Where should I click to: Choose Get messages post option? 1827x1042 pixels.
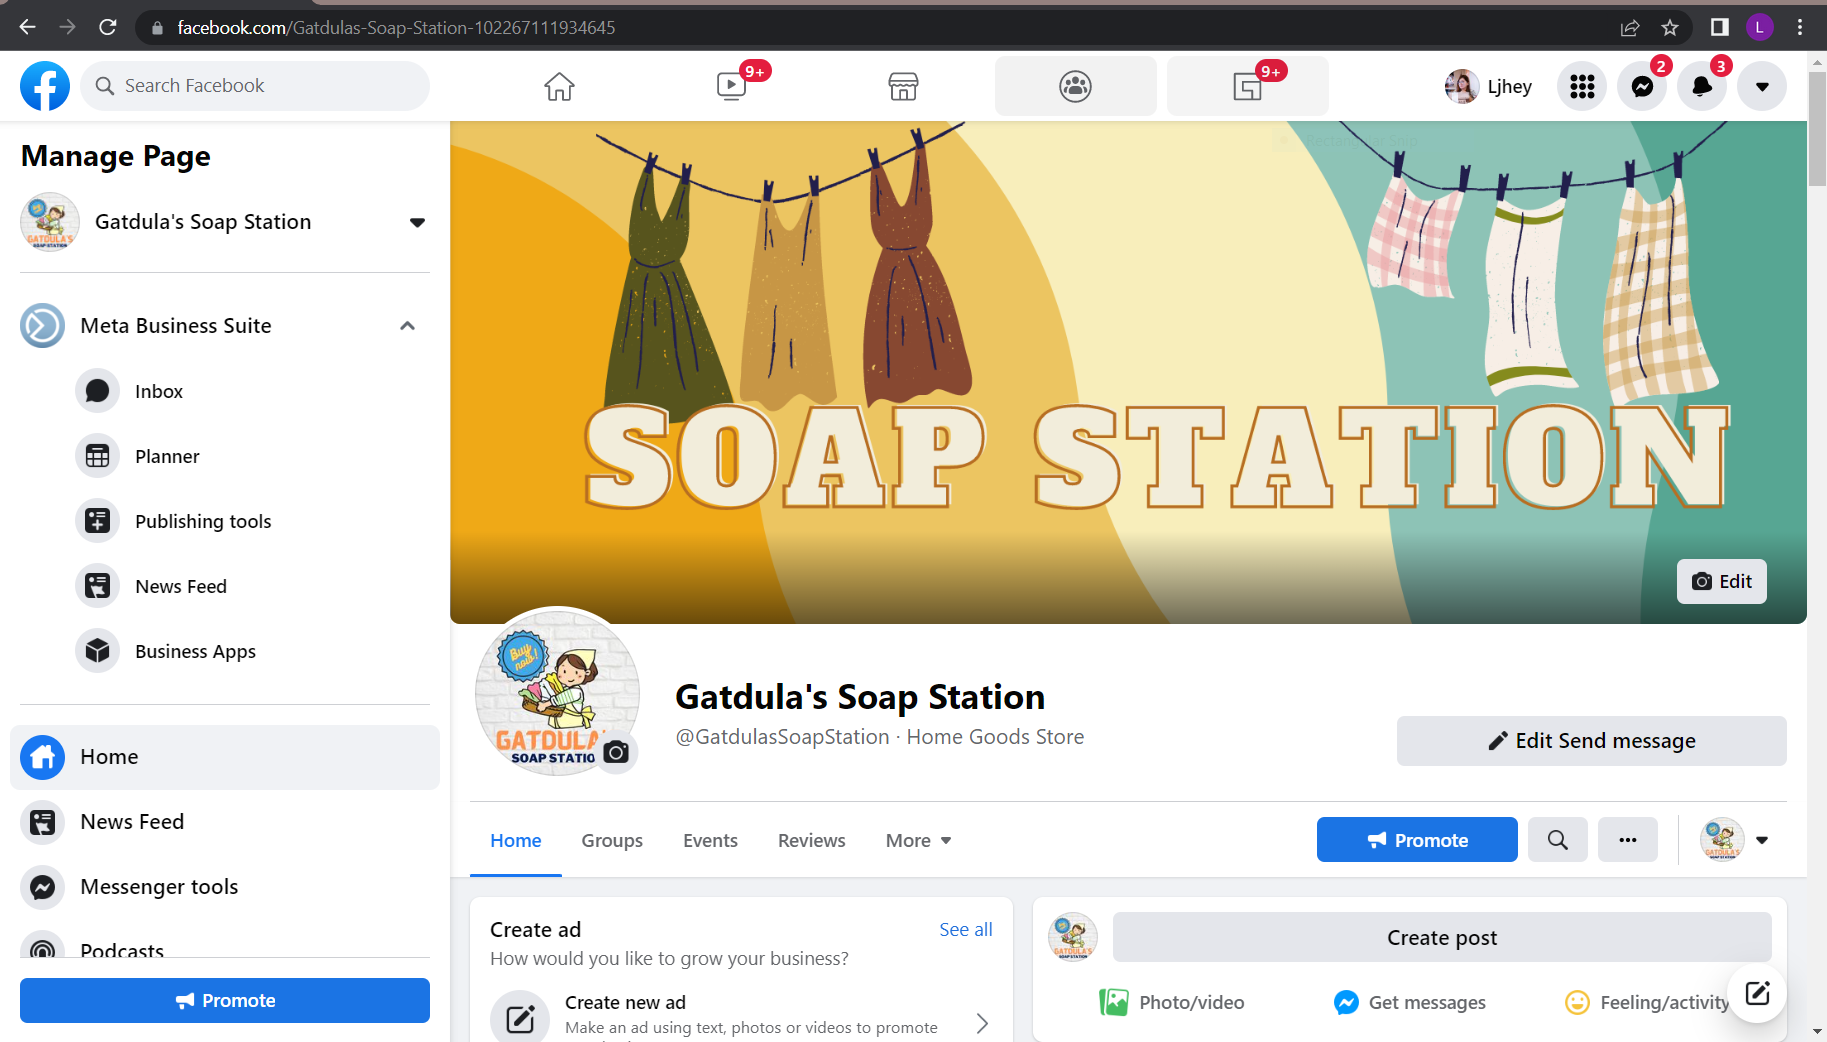pos(1410,1002)
